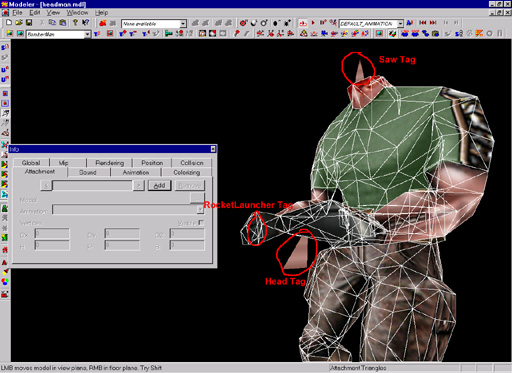This screenshot has width=512, height=373.
Task: Click the context help arrow-question icon
Action: tap(86, 23)
